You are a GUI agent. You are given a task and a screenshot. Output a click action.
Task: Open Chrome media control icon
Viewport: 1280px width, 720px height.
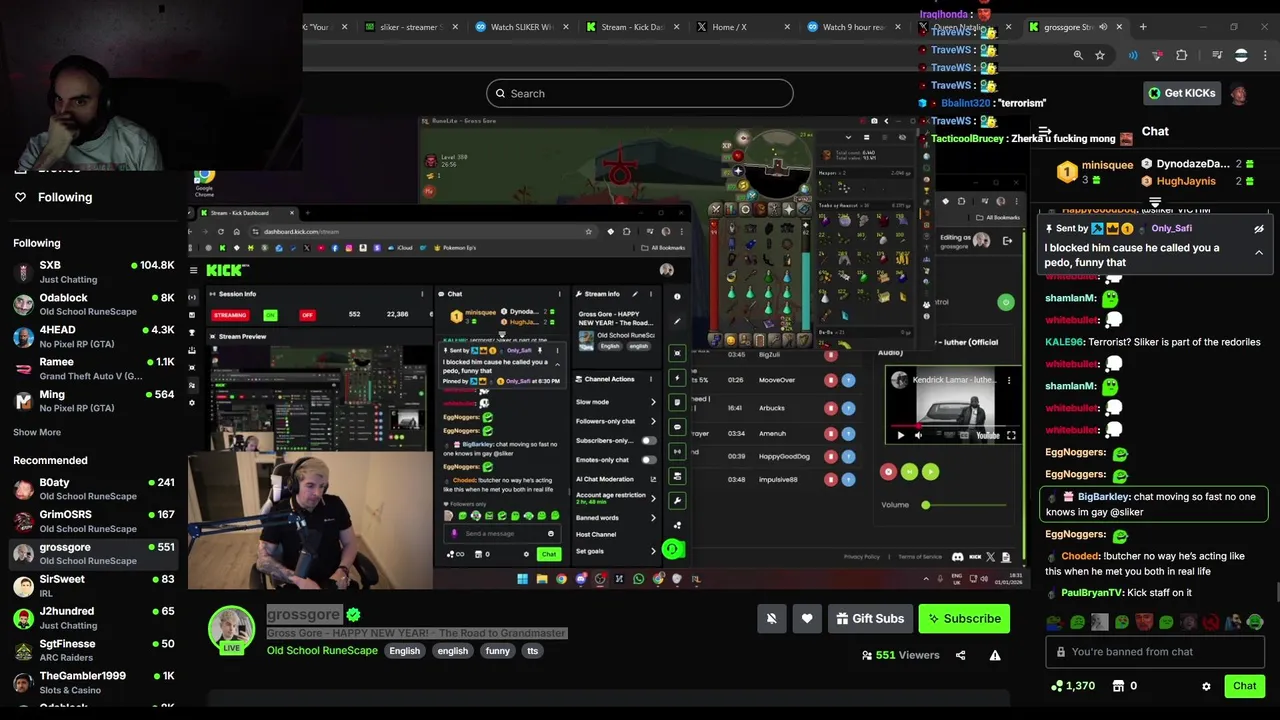click(1217, 55)
